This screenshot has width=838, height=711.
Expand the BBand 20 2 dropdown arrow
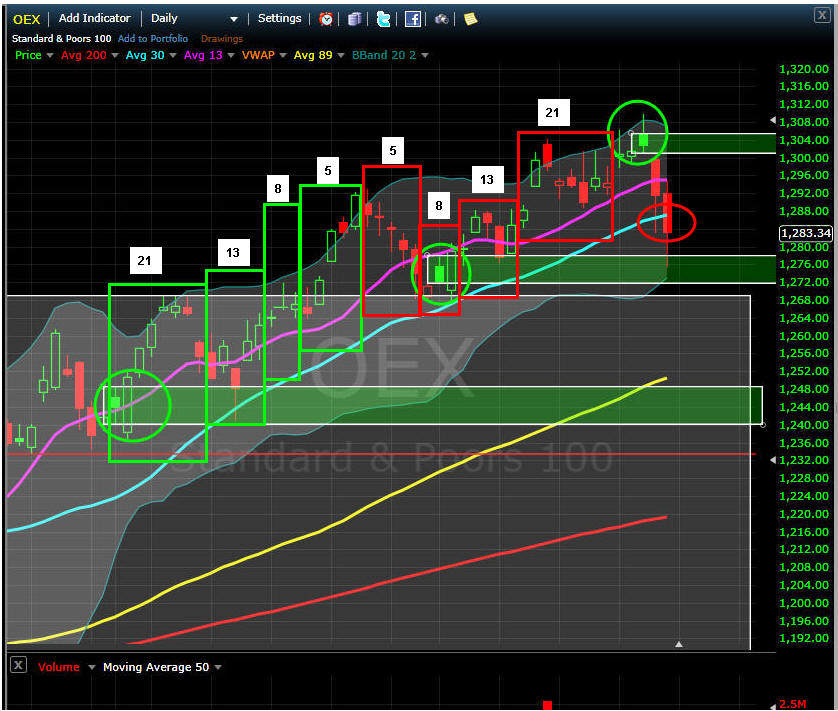425,56
